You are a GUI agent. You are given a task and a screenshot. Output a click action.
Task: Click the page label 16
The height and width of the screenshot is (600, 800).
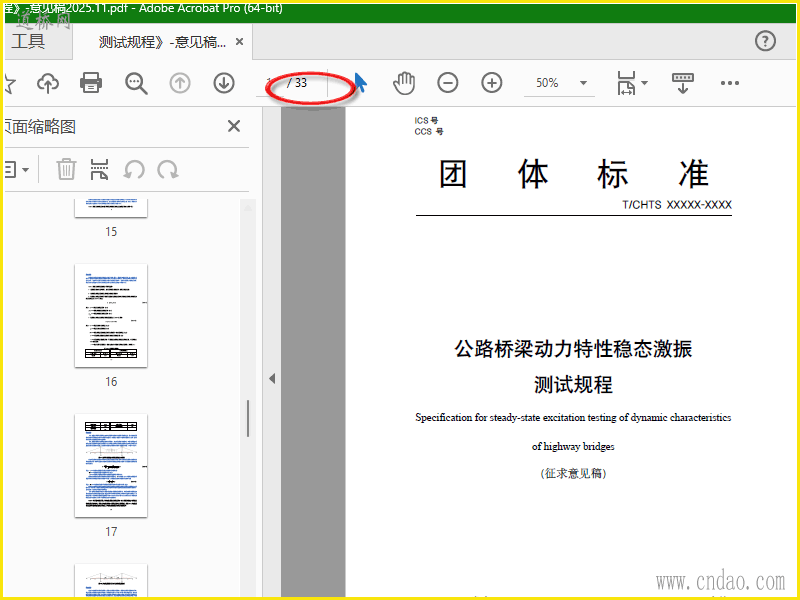(x=111, y=382)
